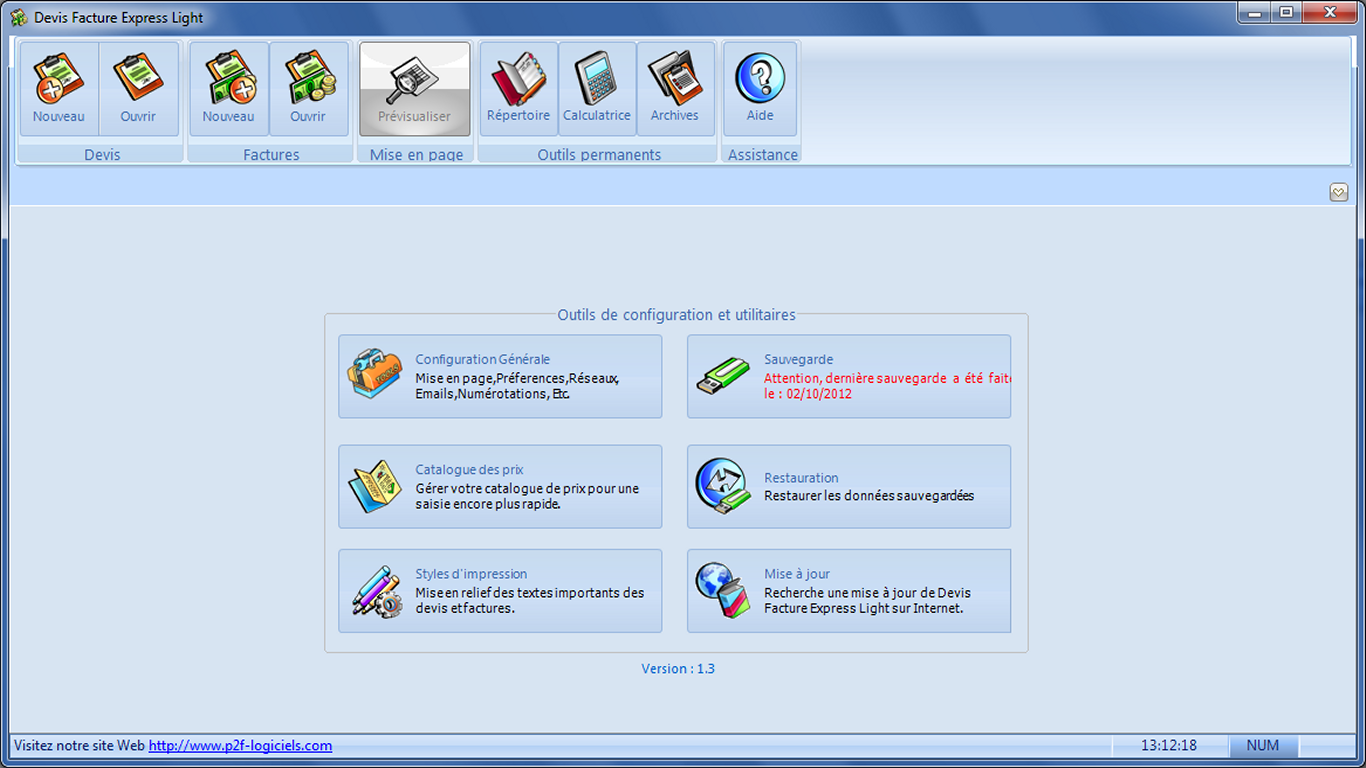
Task: Check for Mise à jour online
Action: (849, 591)
